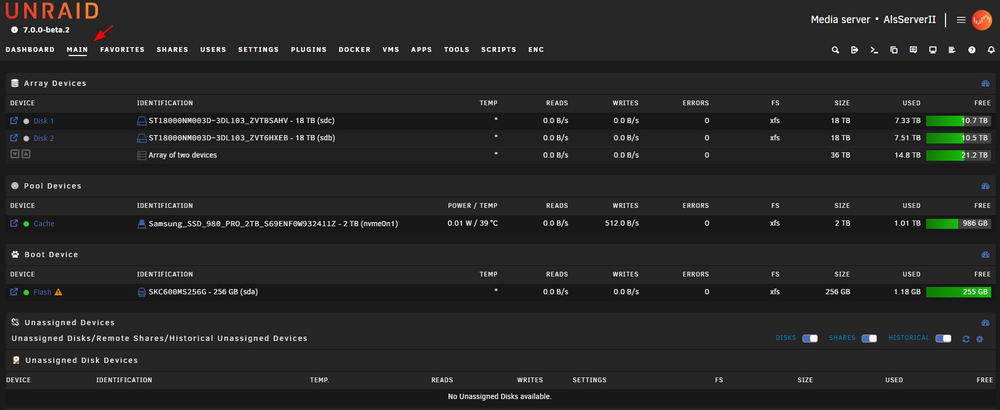This screenshot has height=410, width=1000.
Task: Click the logout icon in header
Action: coord(855,50)
